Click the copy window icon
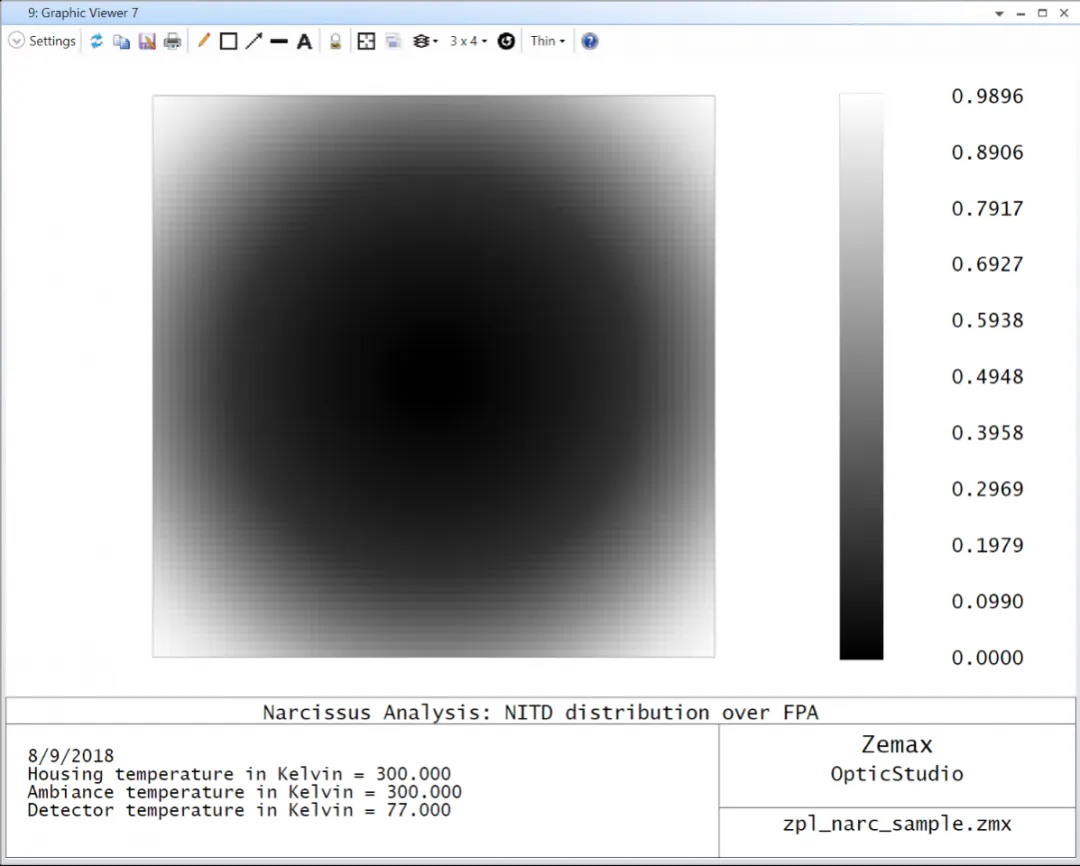 [121, 41]
